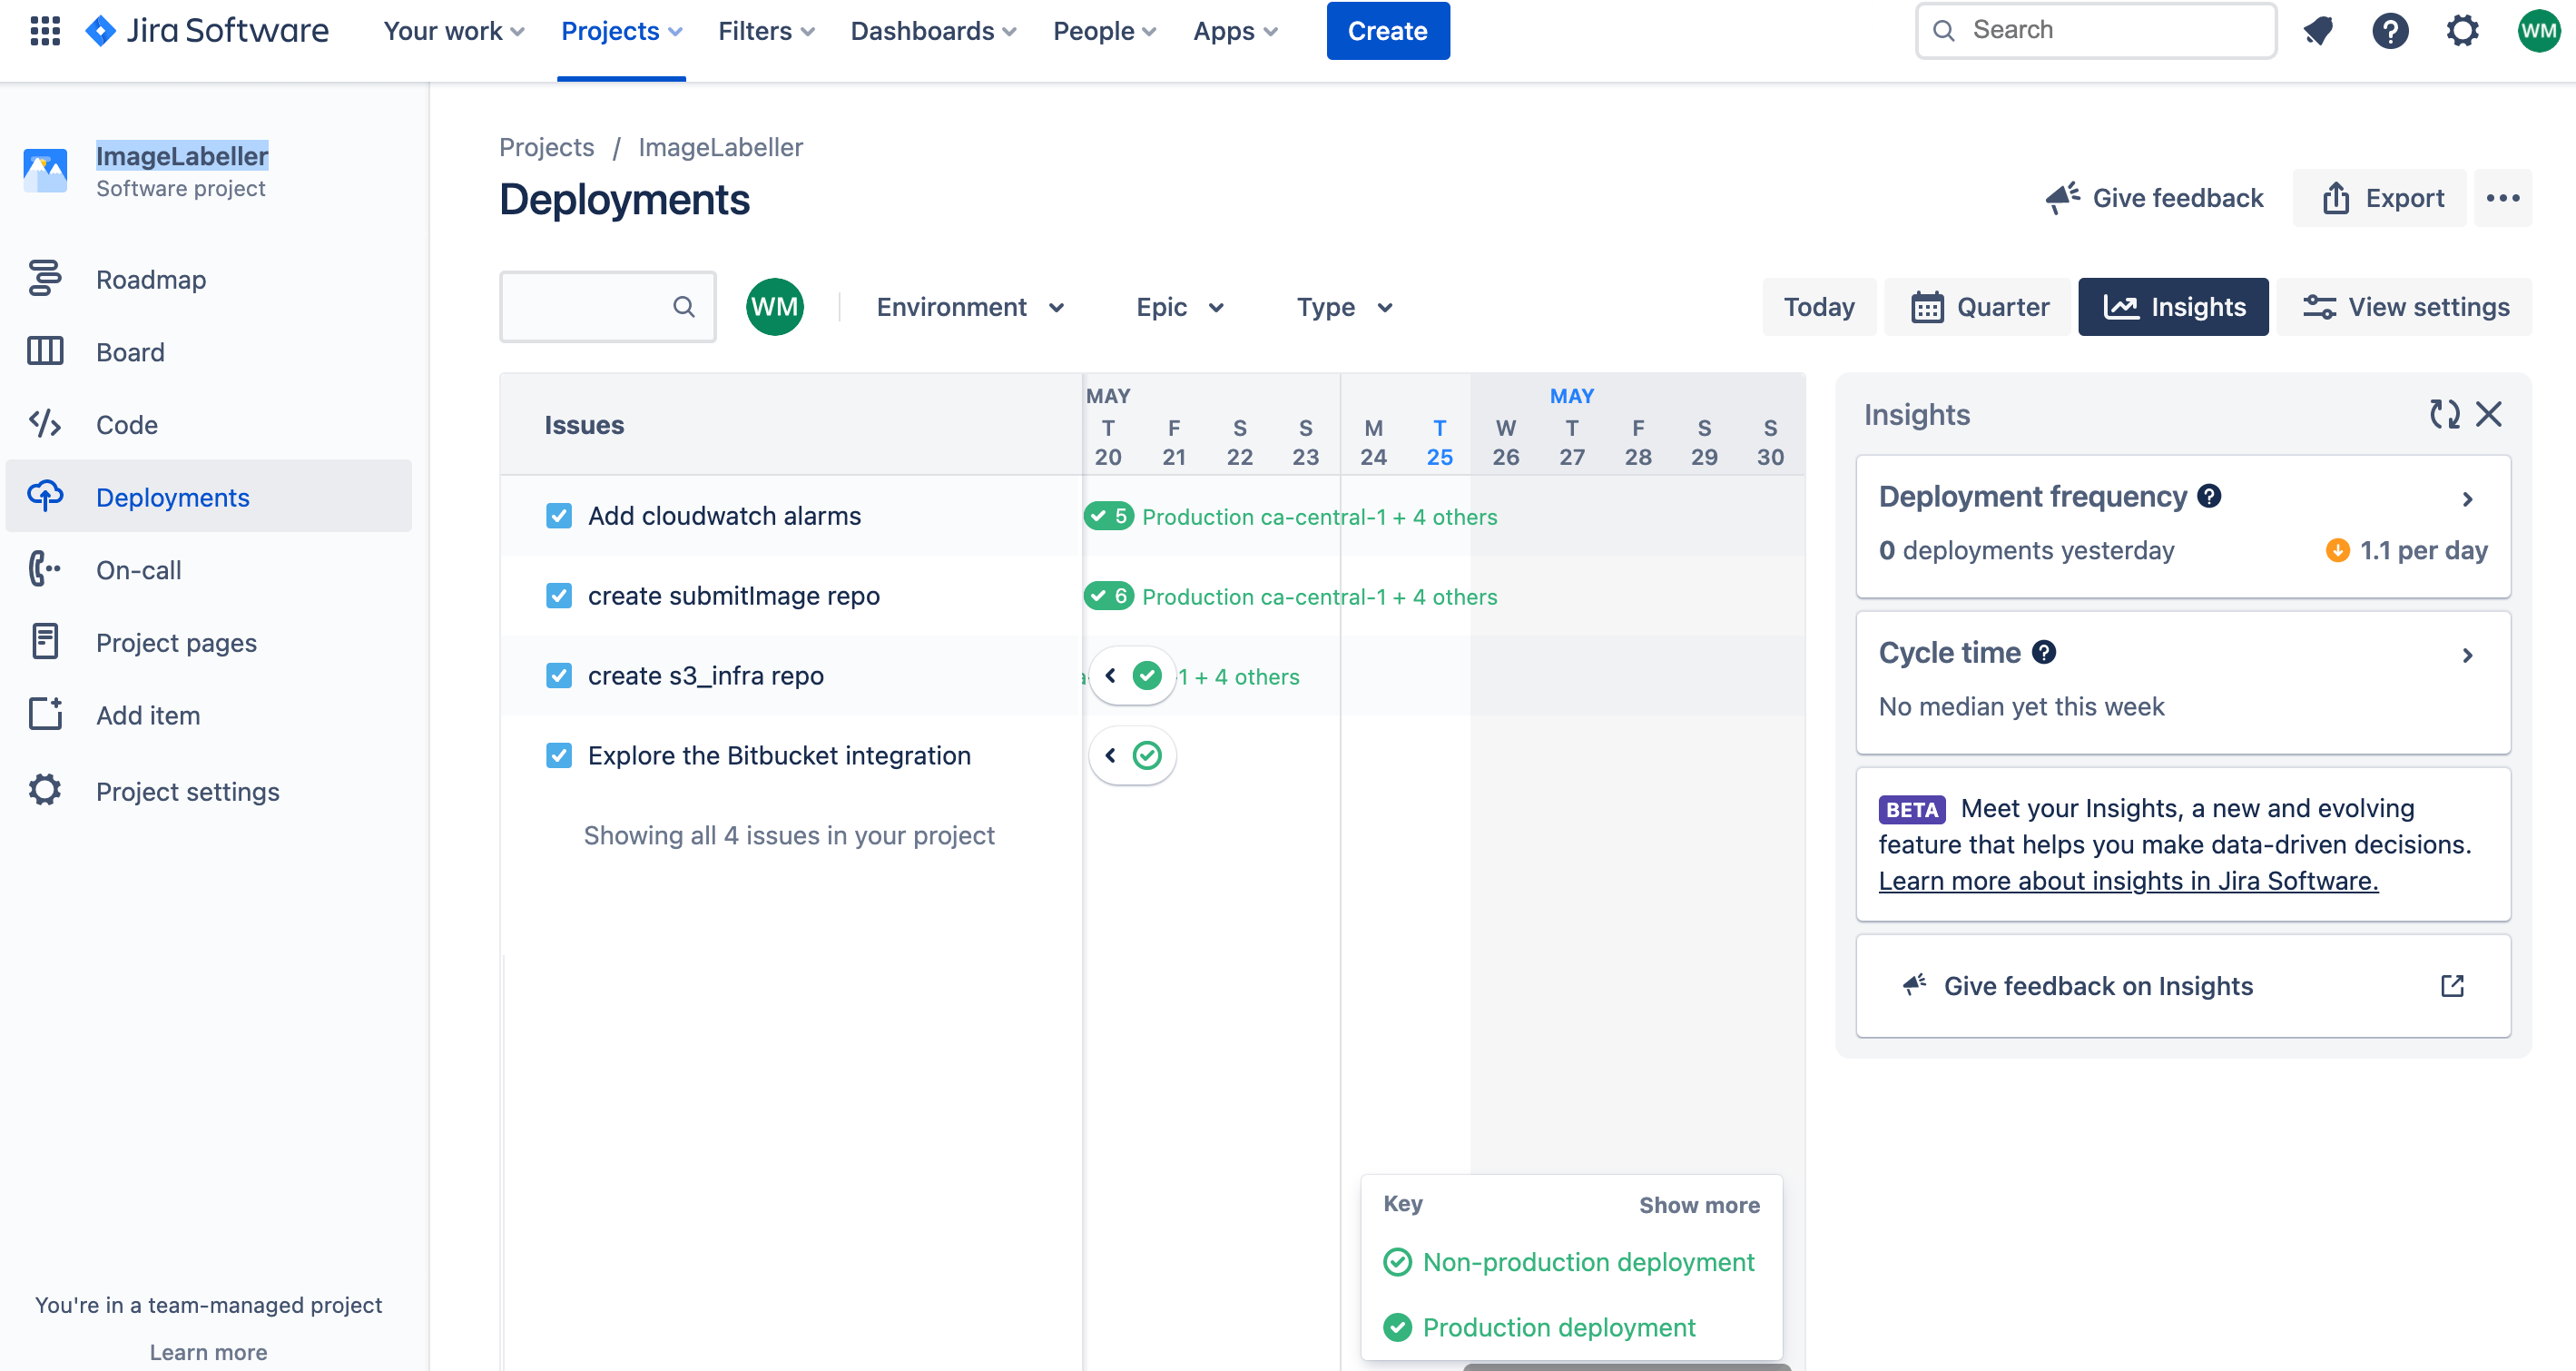2576x1371 pixels.
Task: Click the On-call icon in sidebar
Action: click(46, 567)
